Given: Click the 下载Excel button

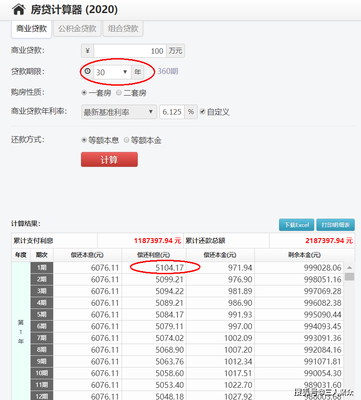Looking at the screenshot, I should [x=296, y=225].
